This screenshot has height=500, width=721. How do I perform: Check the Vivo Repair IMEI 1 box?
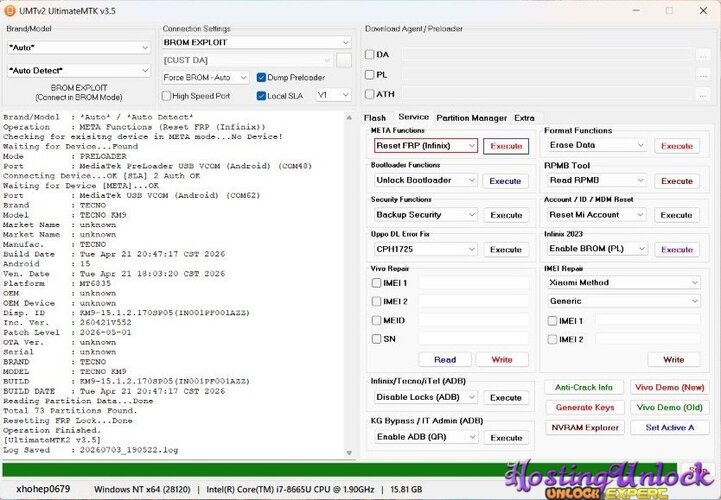tap(376, 283)
